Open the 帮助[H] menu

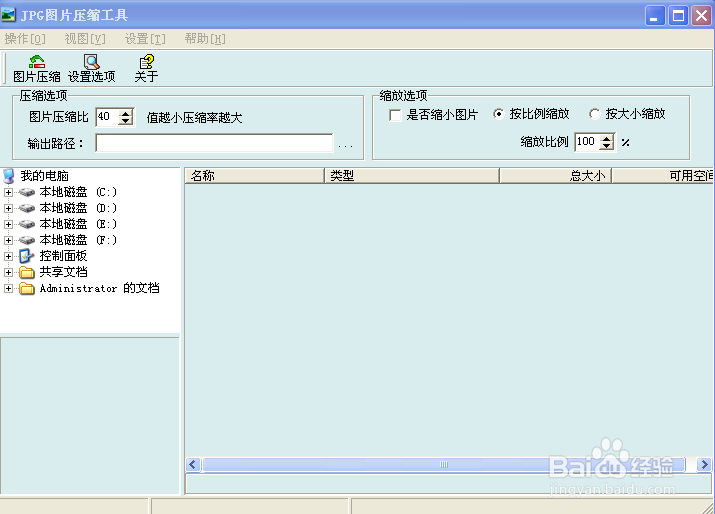205,39
